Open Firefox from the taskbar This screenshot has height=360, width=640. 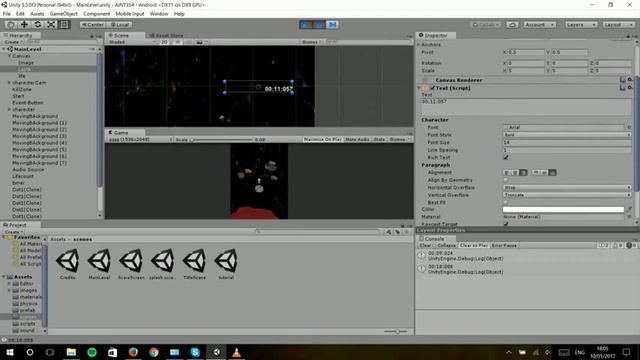tap(133, 352)
